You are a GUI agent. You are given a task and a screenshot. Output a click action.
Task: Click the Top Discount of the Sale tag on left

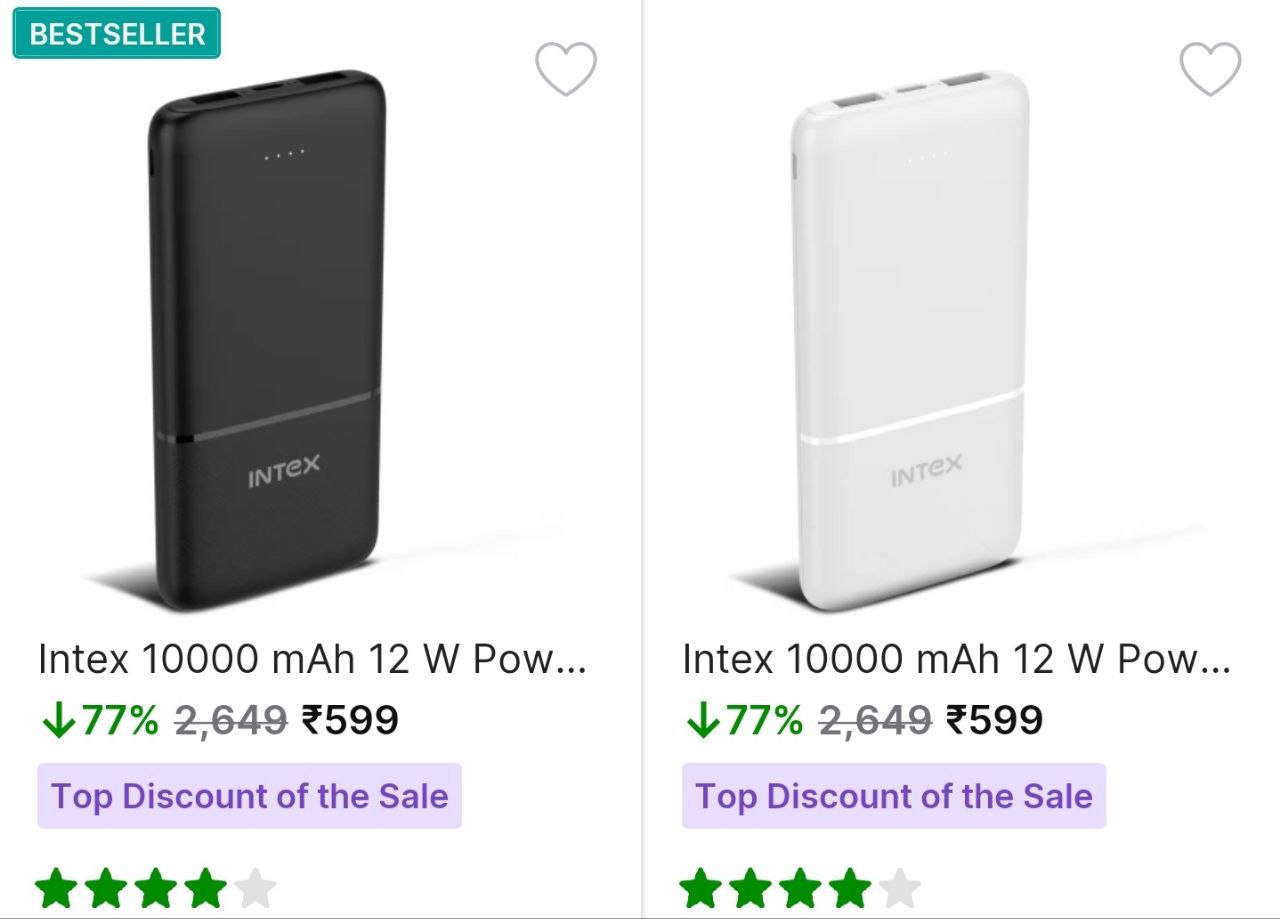(x=249, y=797)
